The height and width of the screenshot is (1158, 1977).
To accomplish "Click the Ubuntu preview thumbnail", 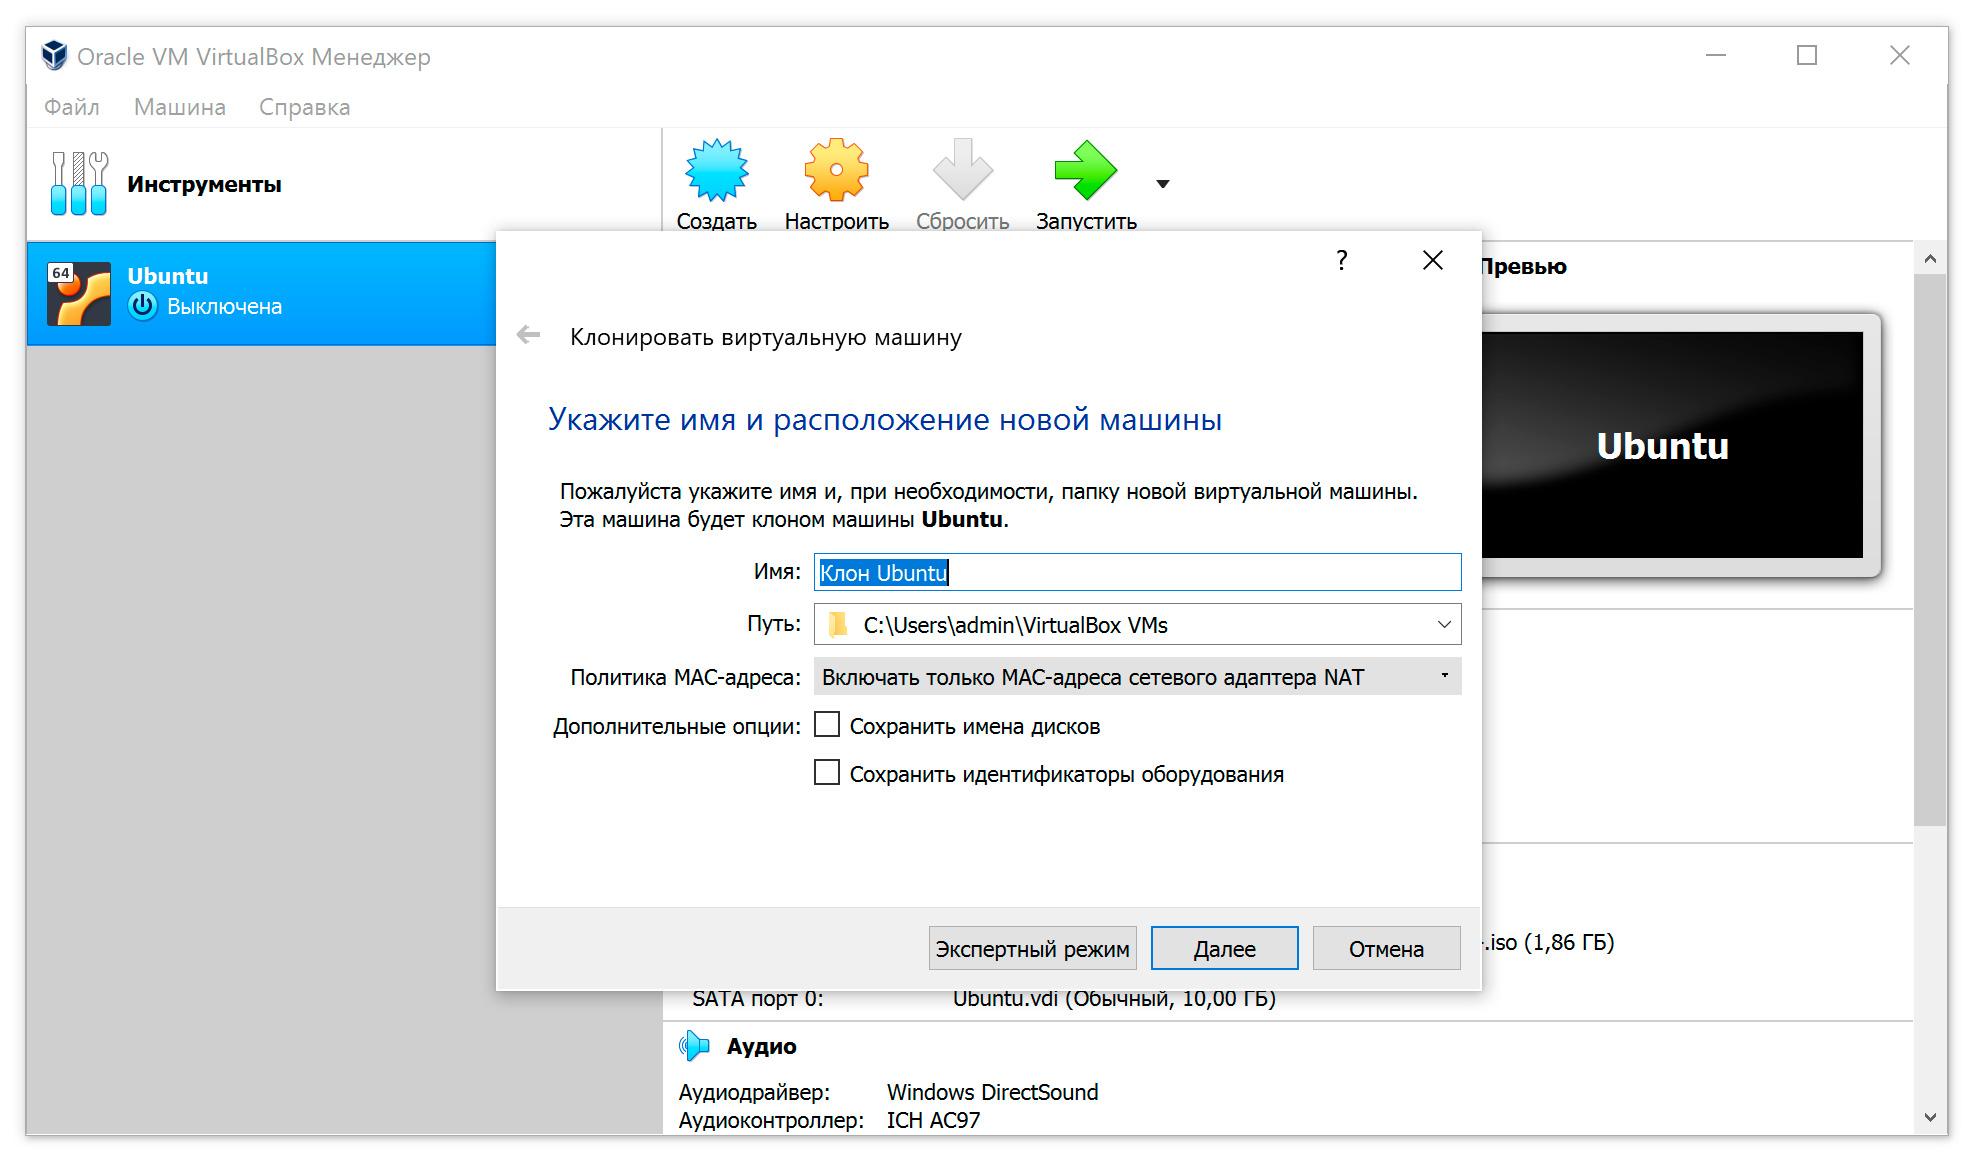I will (x=1672, y=445).
